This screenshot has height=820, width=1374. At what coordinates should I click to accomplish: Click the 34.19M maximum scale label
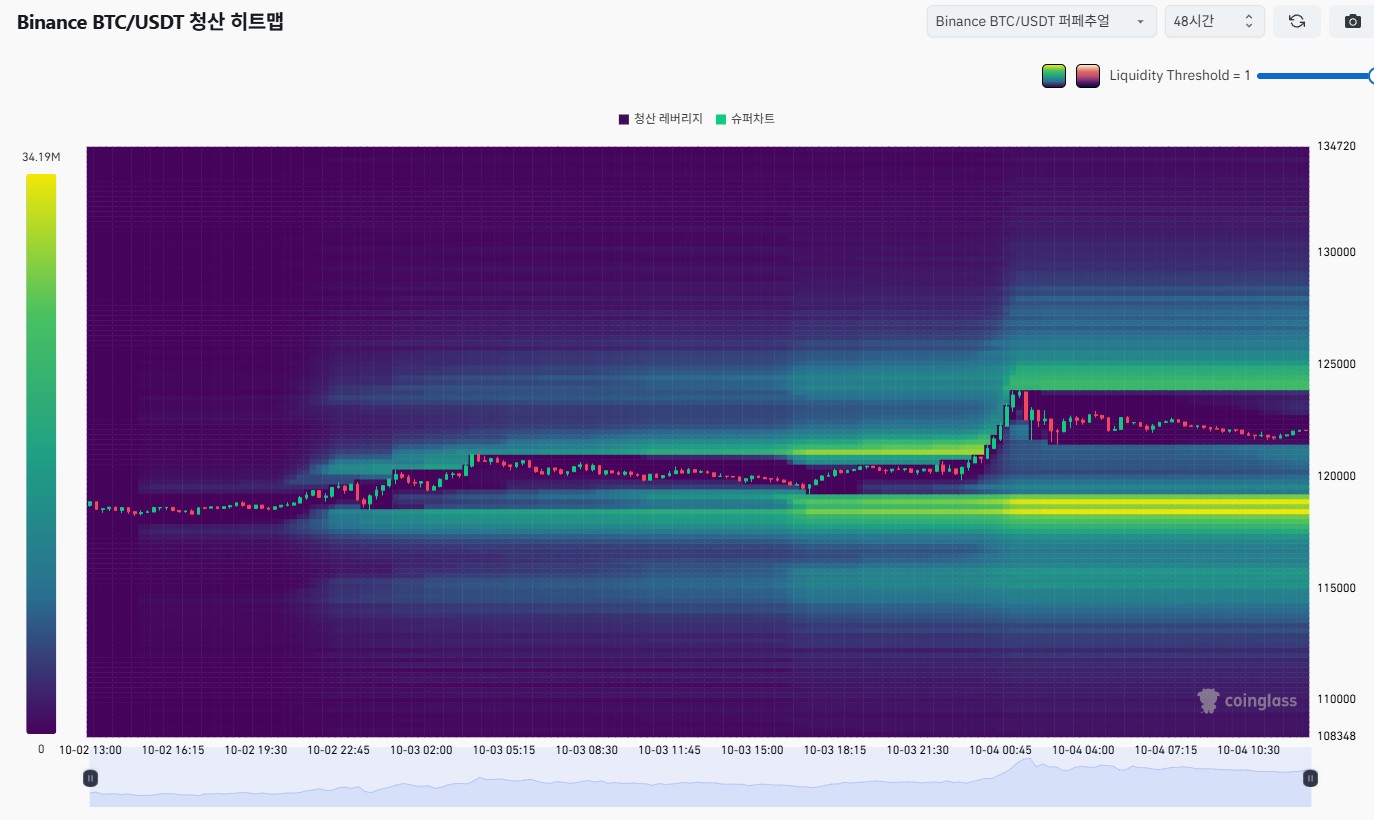click(41, 158)
